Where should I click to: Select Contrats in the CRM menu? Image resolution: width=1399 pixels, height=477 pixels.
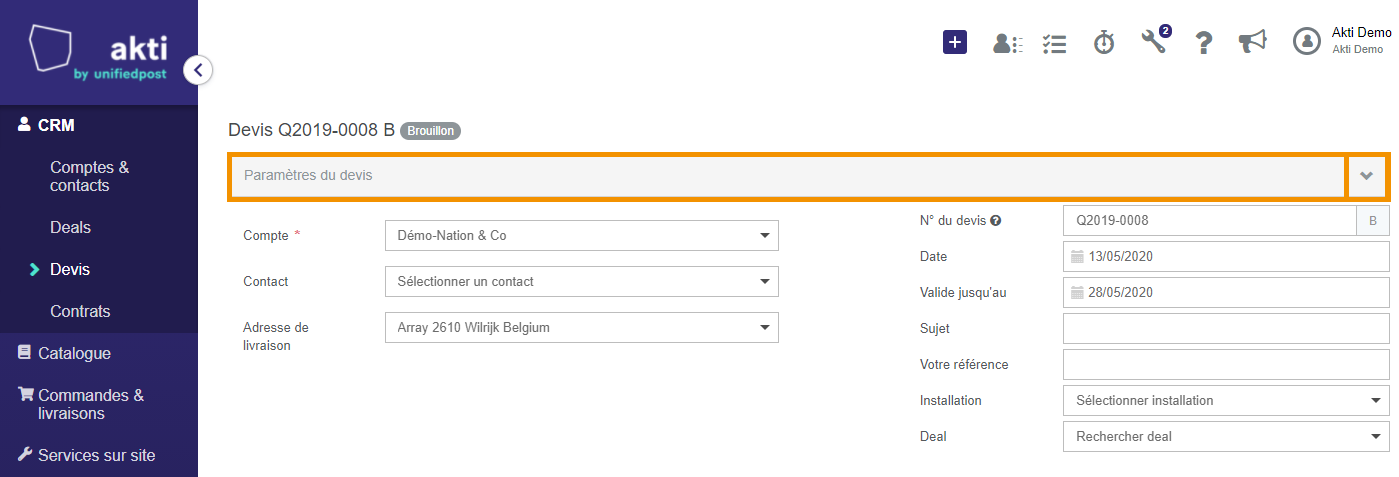pyautogui.click(x=80, y=311)
